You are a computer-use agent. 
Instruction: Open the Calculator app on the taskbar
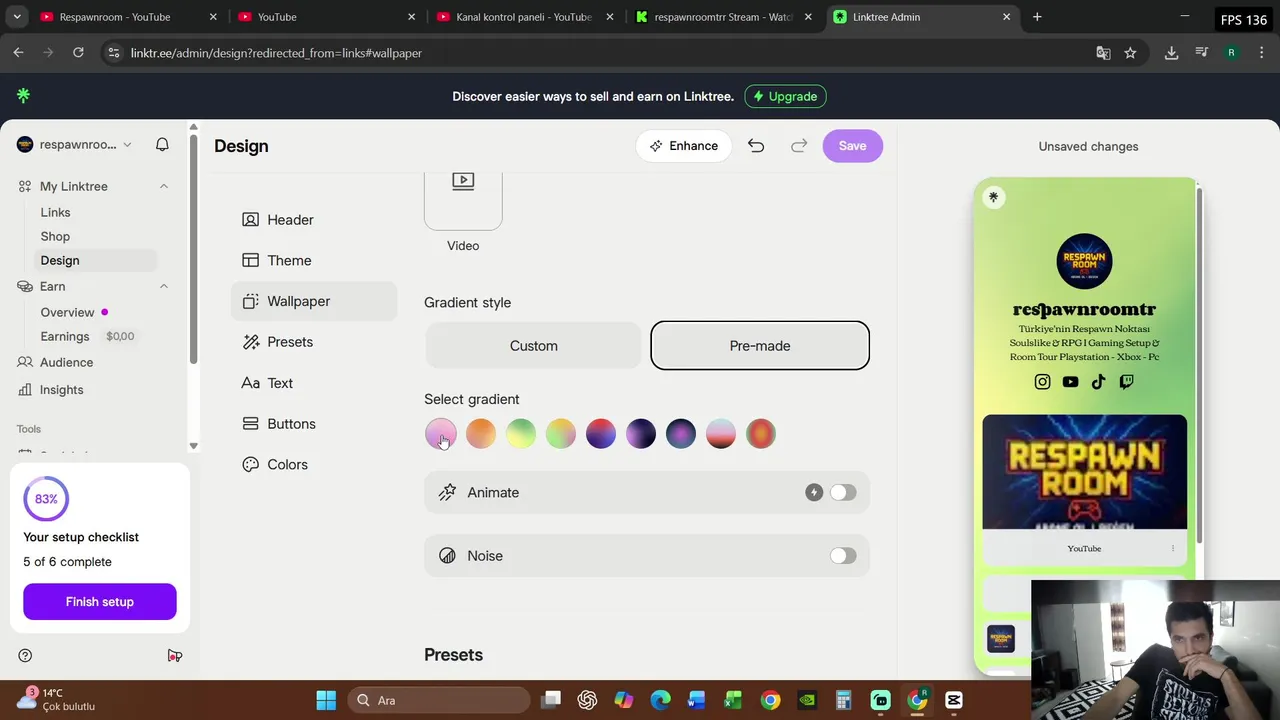(843, 700)
